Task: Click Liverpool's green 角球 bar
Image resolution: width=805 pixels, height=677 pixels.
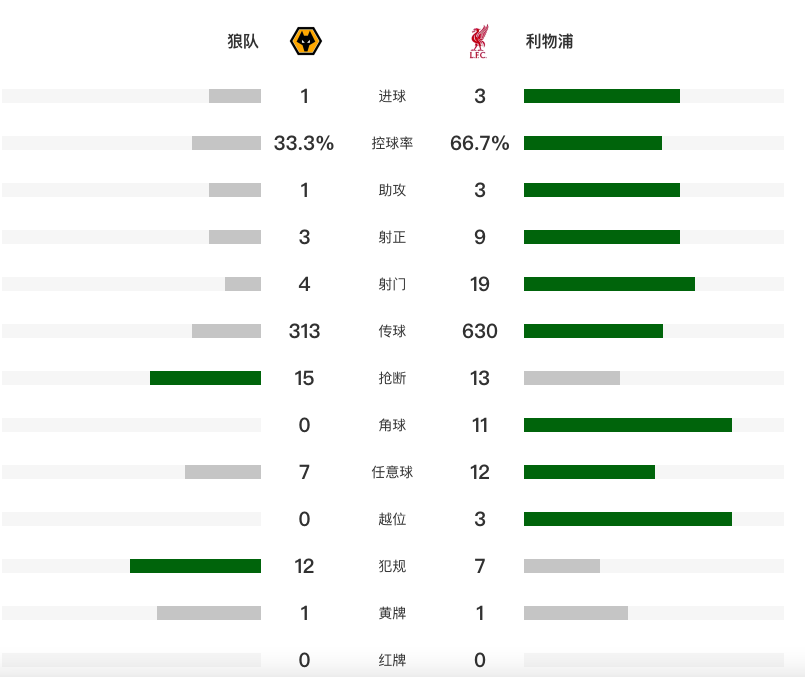Action: (x=627, y=425)
